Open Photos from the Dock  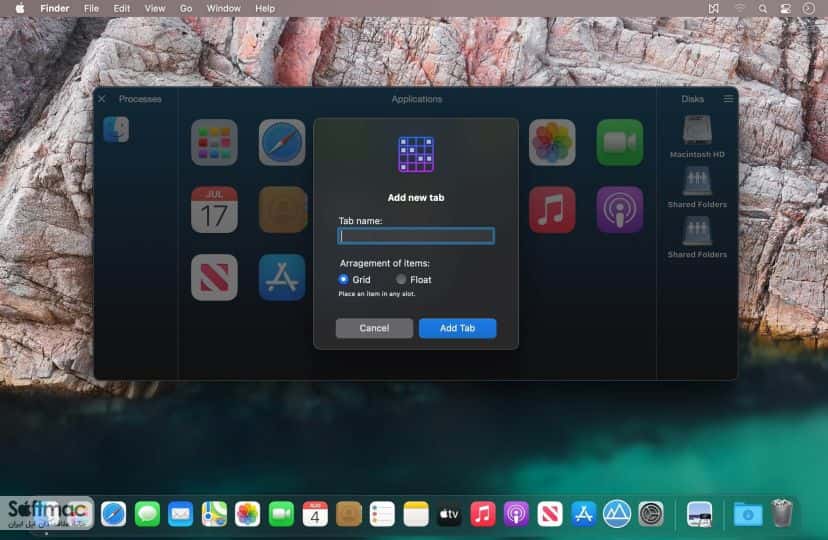coord(248,514)
